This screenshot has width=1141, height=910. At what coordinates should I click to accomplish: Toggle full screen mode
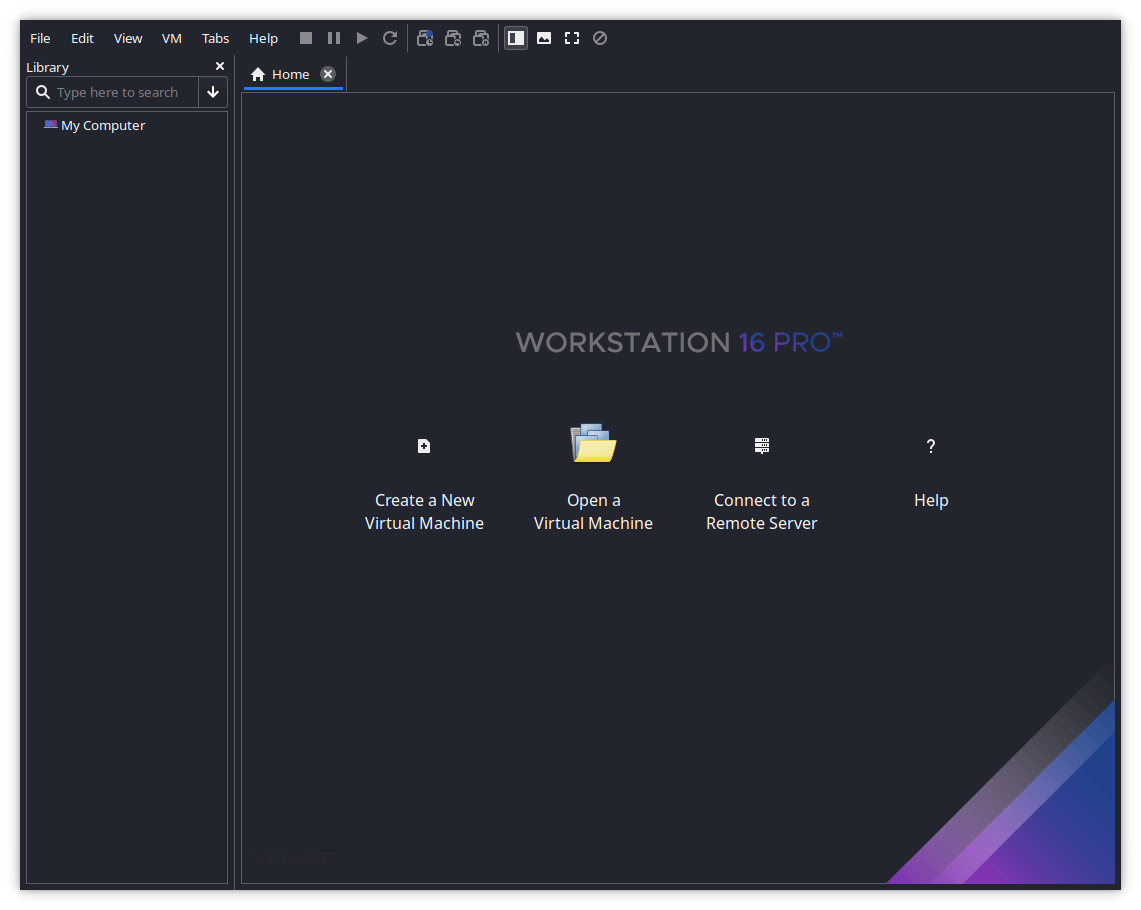[571, 38]
